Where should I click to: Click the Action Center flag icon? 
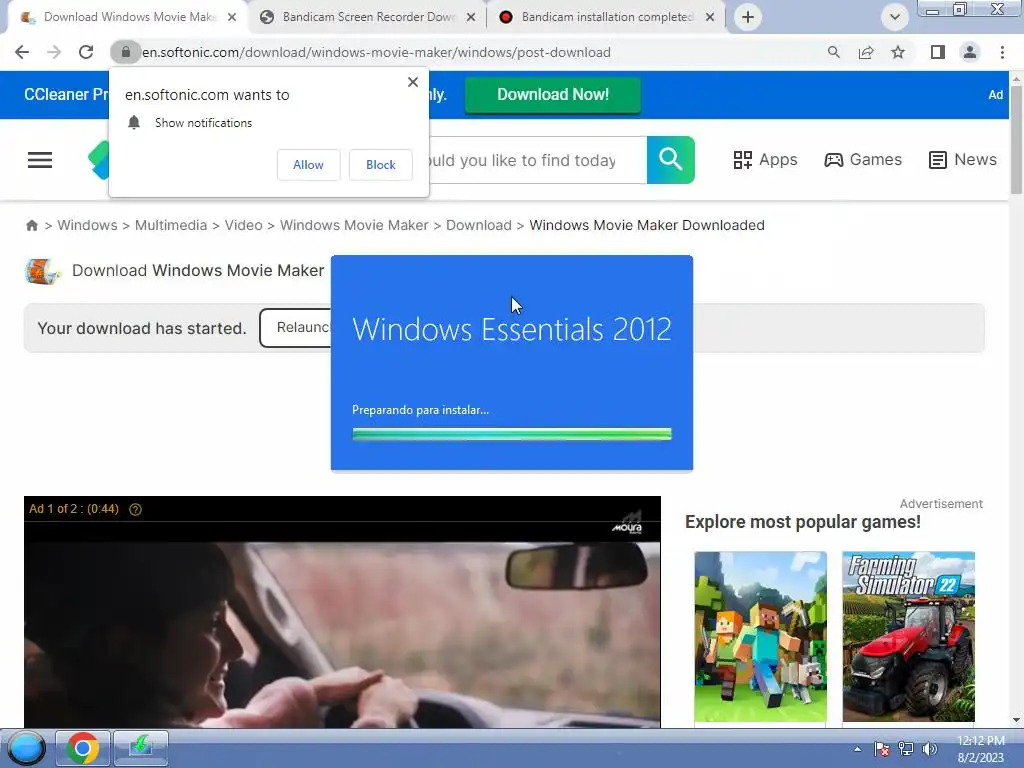pyautogui.click(x=882, y=749)
